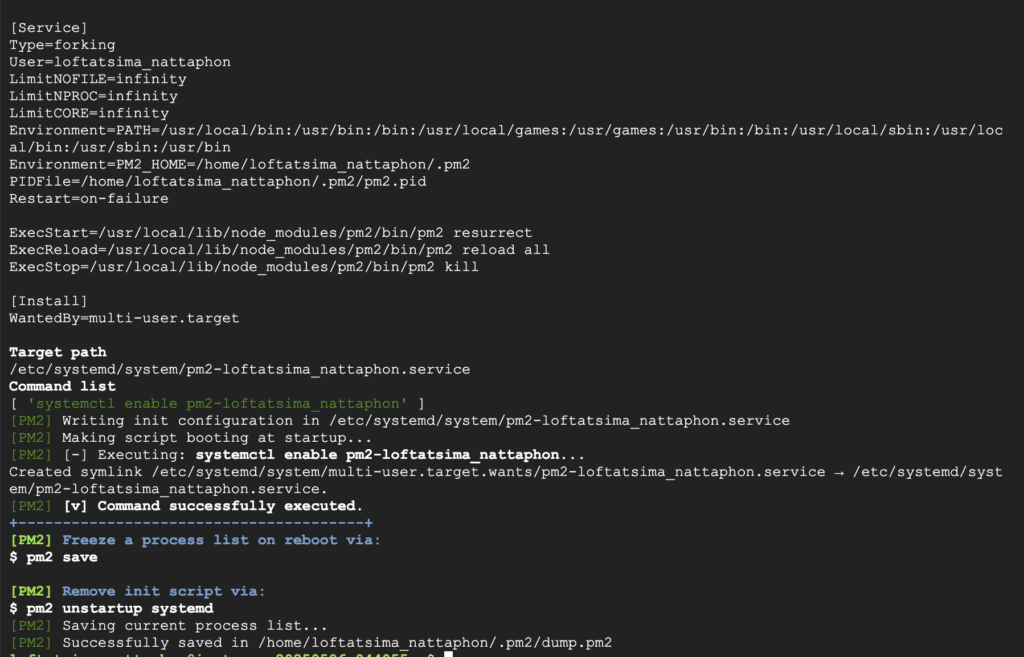Click the Restart=on-failure line
This screenshot has height=657, width=1024.
[x=89, y=199]
